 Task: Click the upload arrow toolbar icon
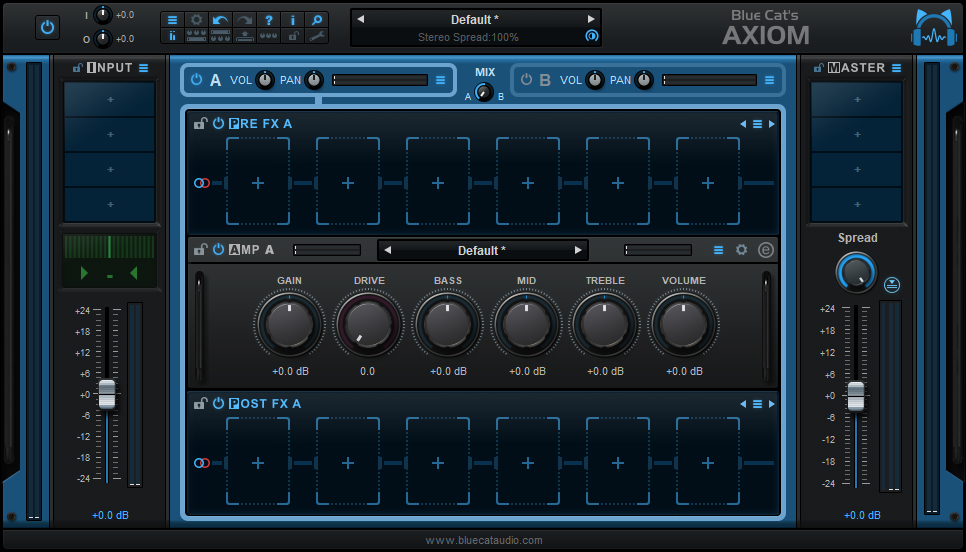click(x=245, y=36)
